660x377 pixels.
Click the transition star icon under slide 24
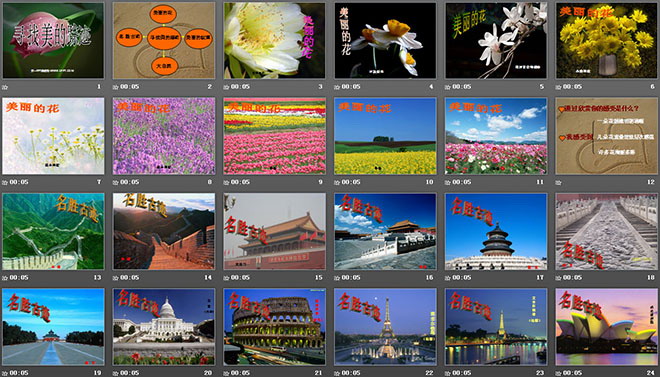click(558, 373)
